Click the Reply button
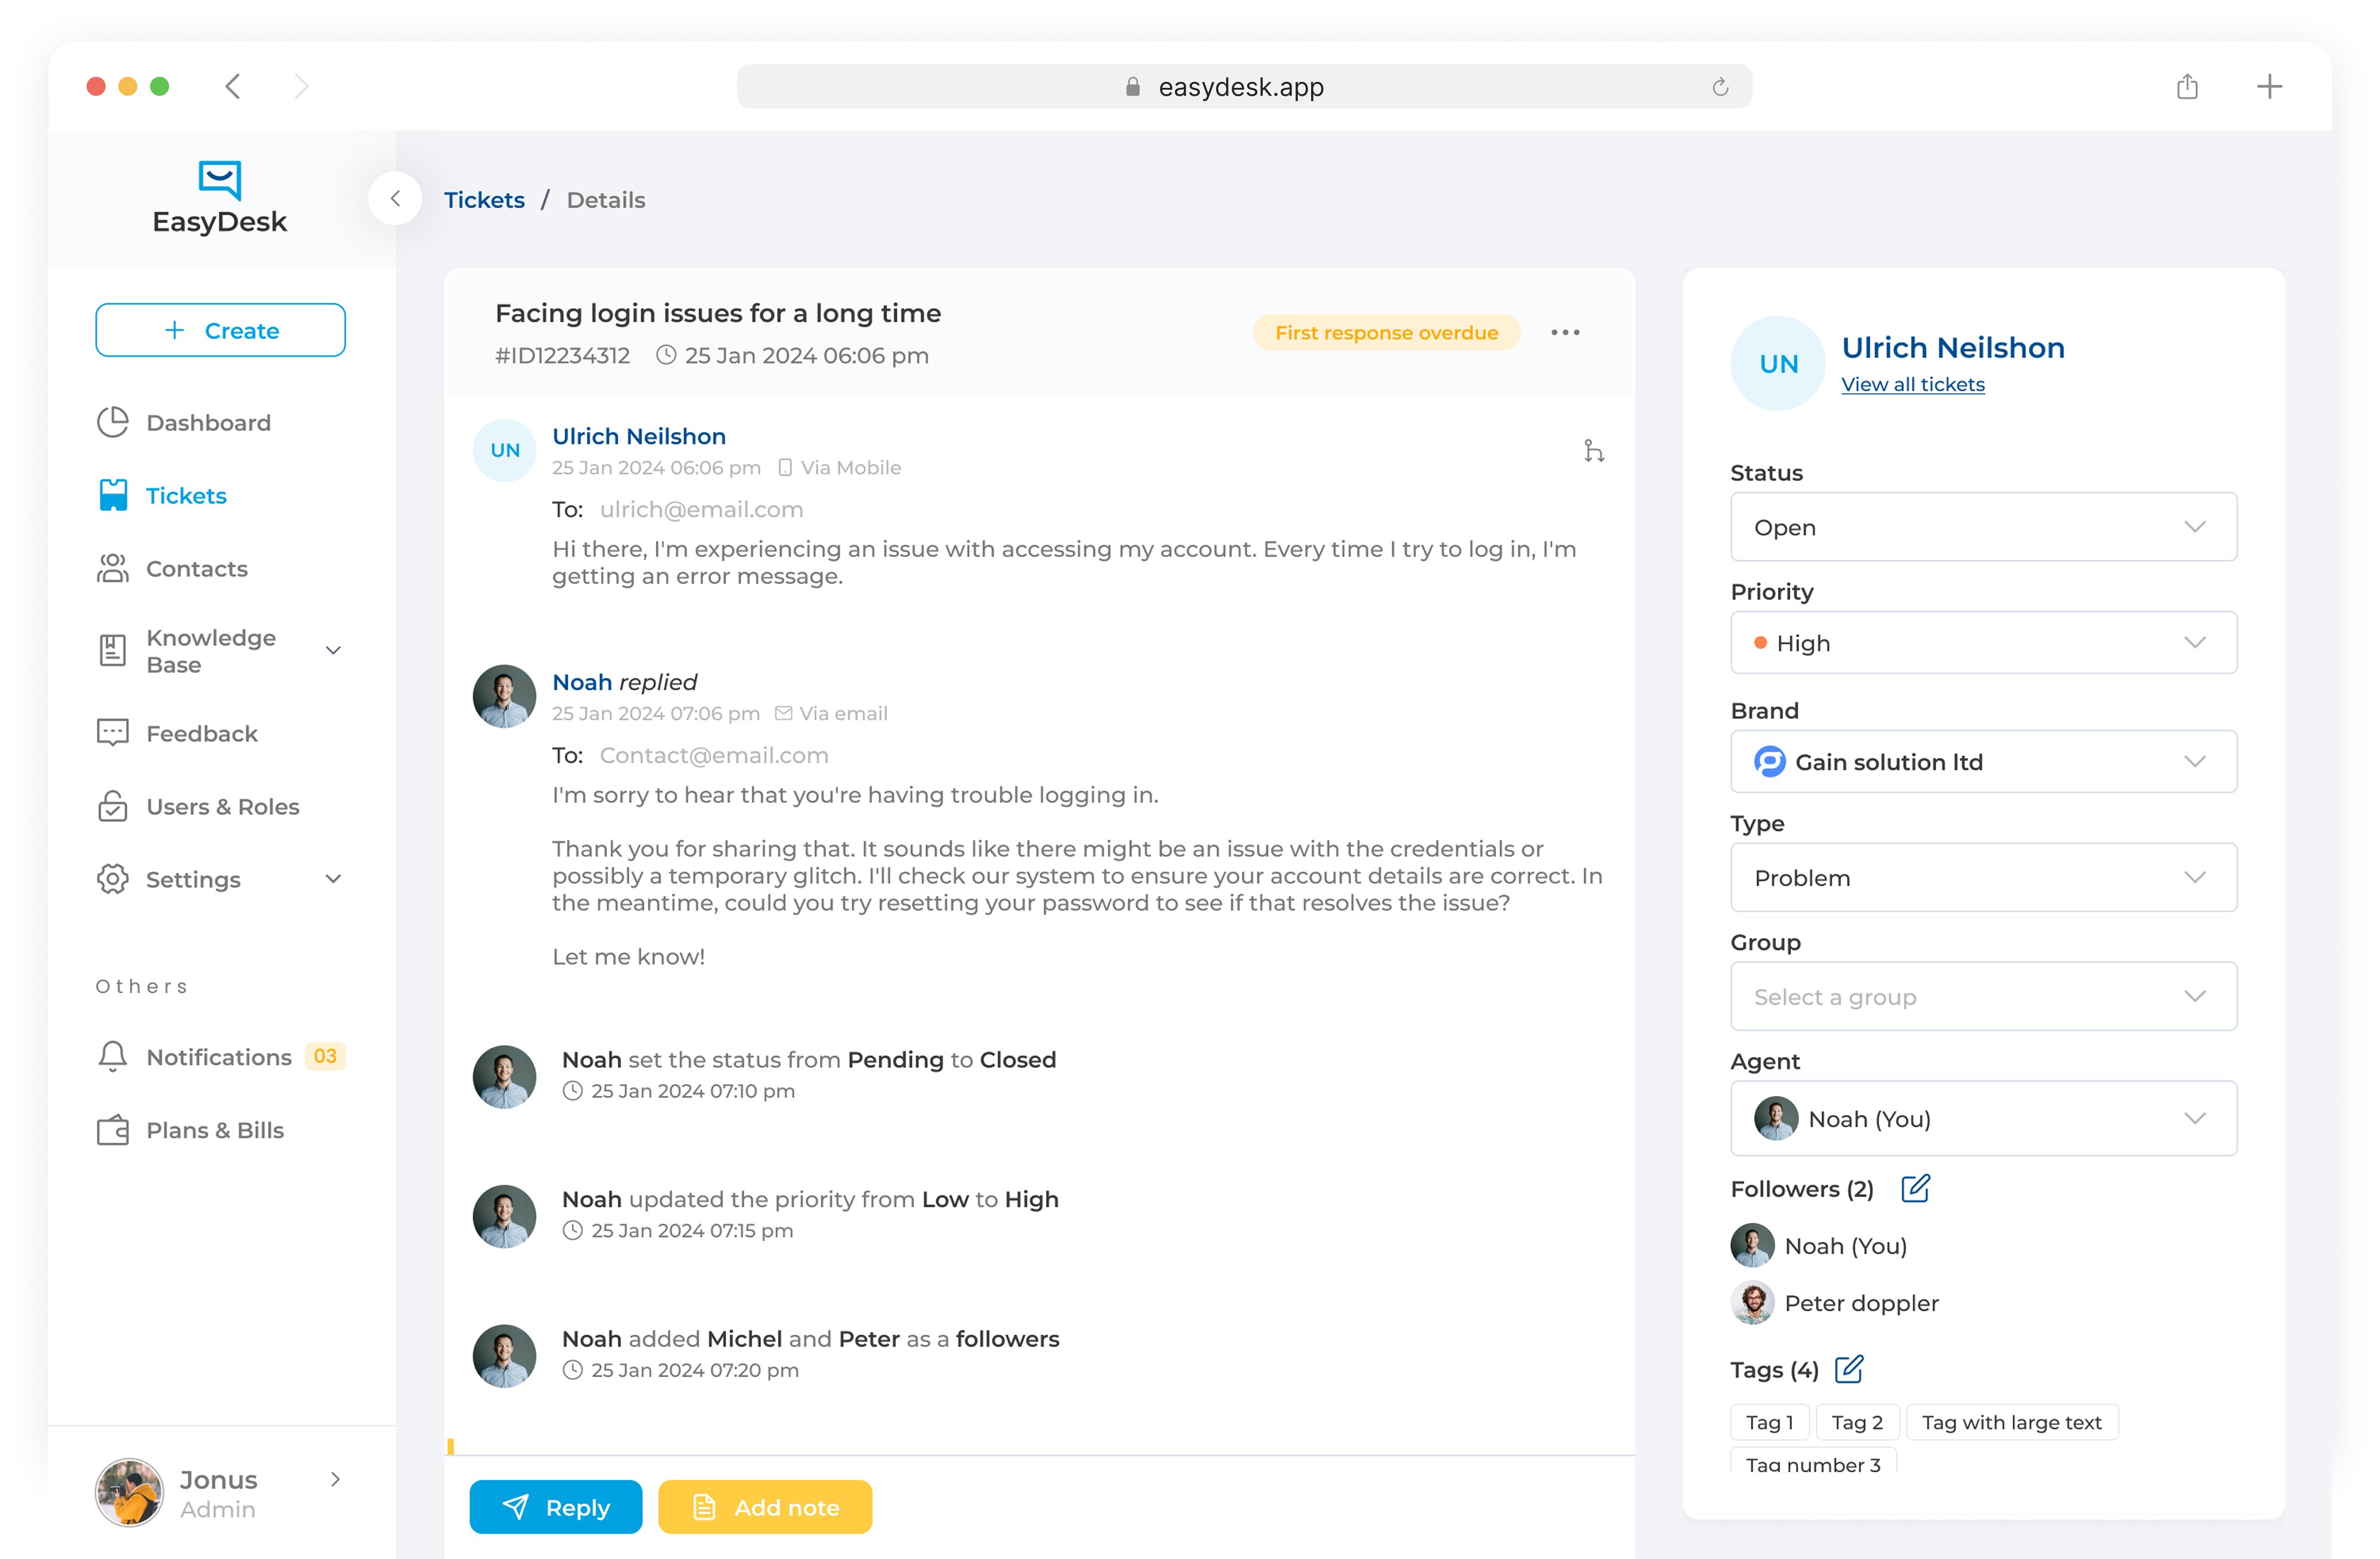 coord(556,1507)
